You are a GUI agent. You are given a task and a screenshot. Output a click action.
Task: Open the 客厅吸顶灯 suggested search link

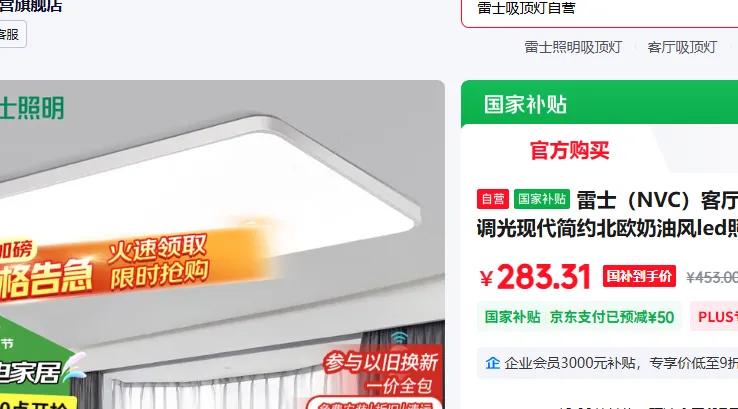(x=682, y=47)
